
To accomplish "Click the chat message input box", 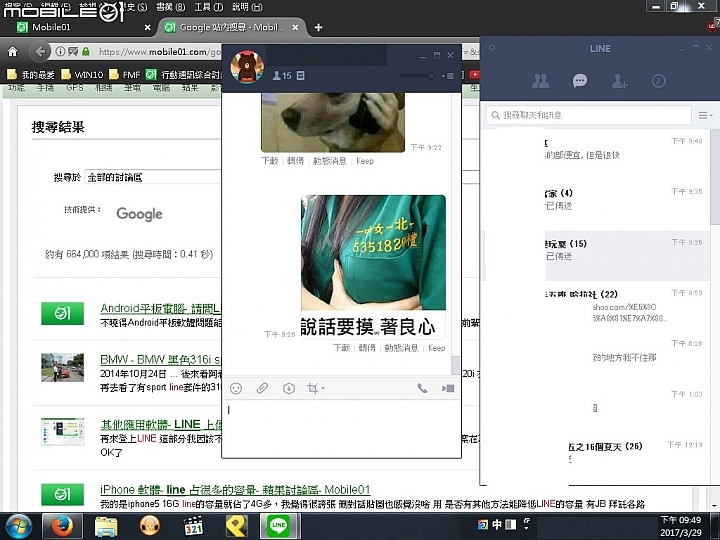I will (341, 428).
